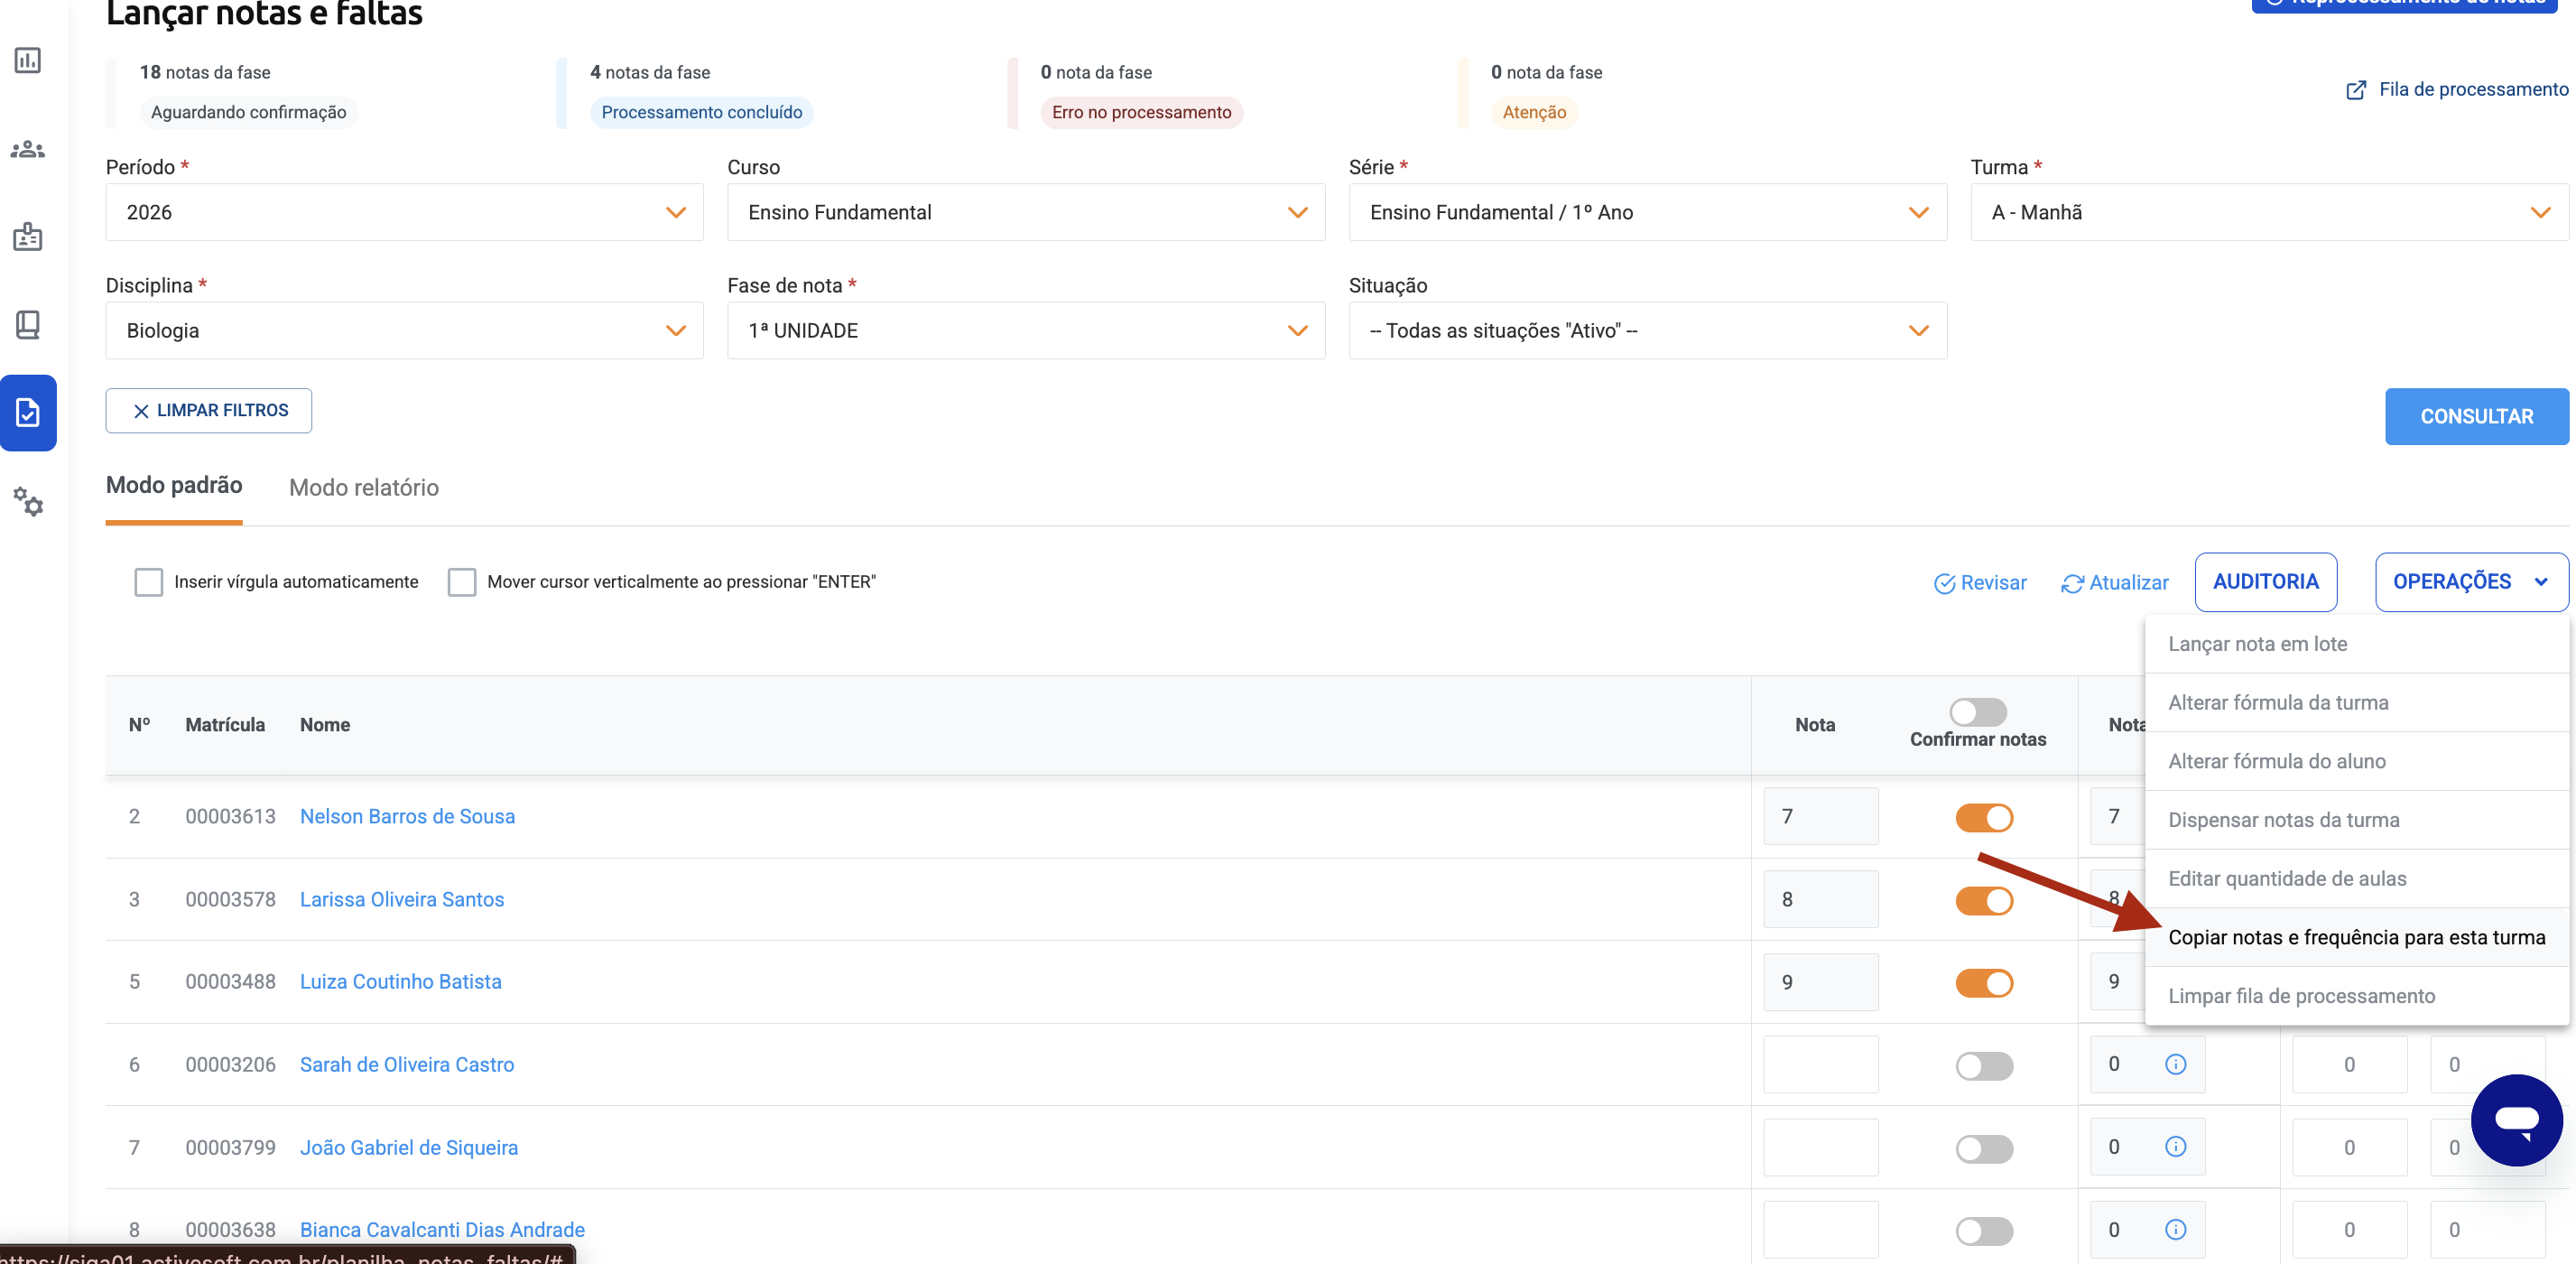This screenshot has width=2576, height=1264.
Task: Click the LIMPAR FILTROS button
Action: (x=208, y=411)
